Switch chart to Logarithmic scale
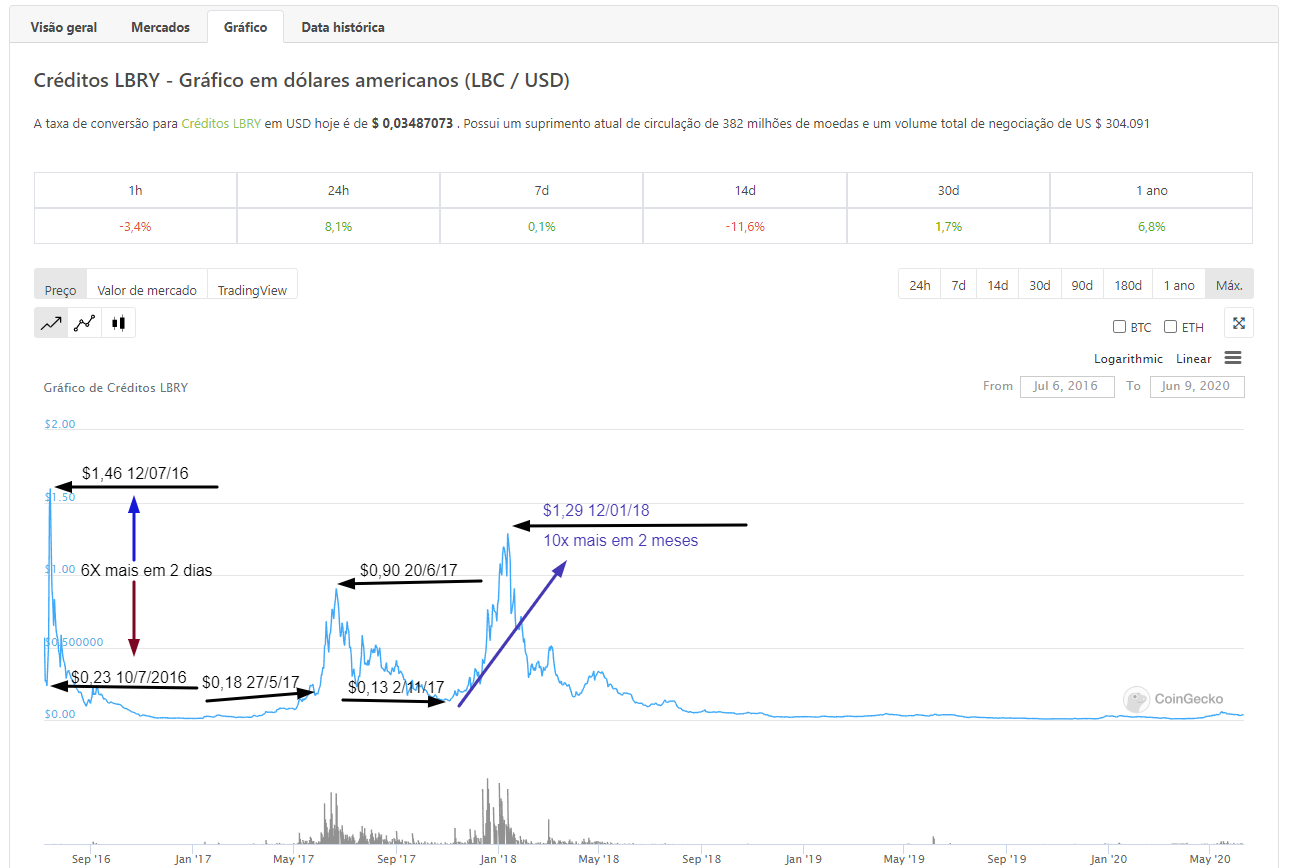This screenshot has width=1309, height=868. (x=1128, y=358)
